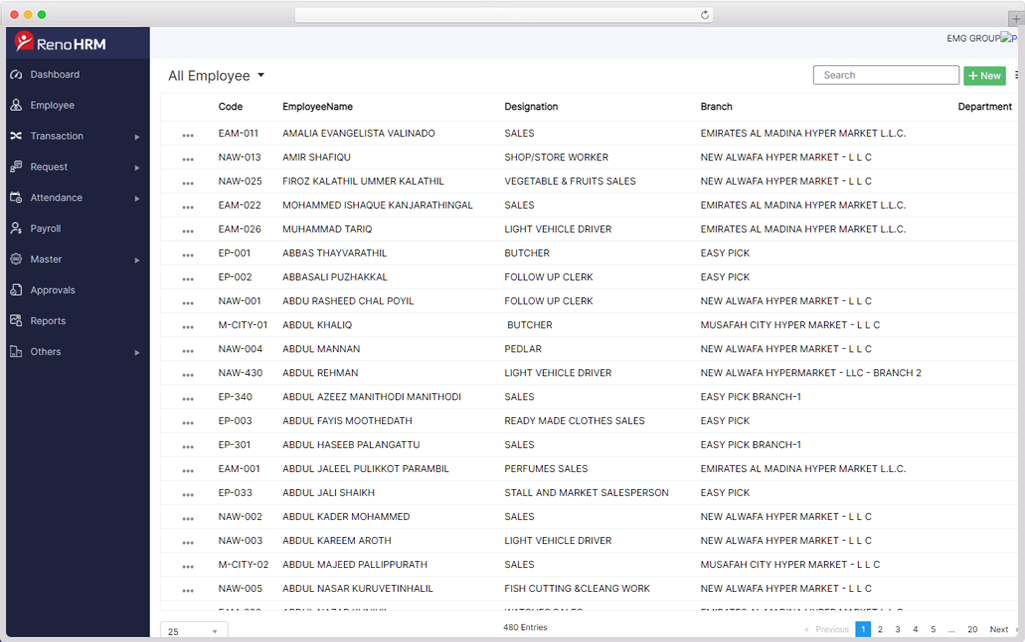
Task: Open the Request menu item
Action: click(49, 167)
